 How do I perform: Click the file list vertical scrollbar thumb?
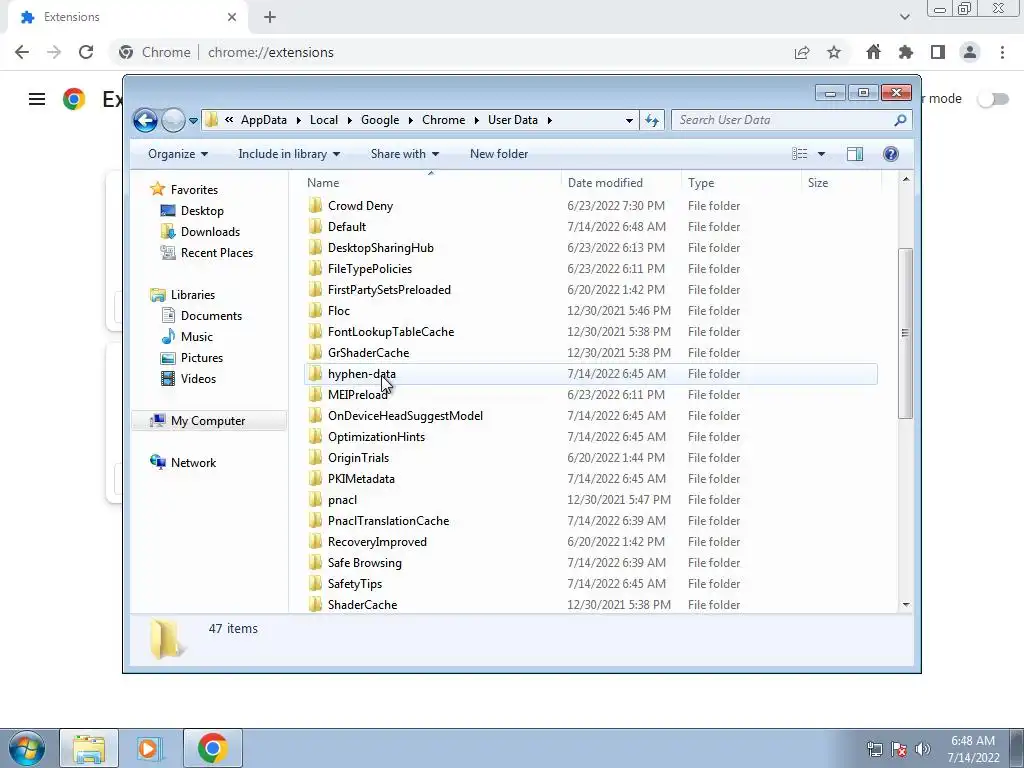point(905,333)
